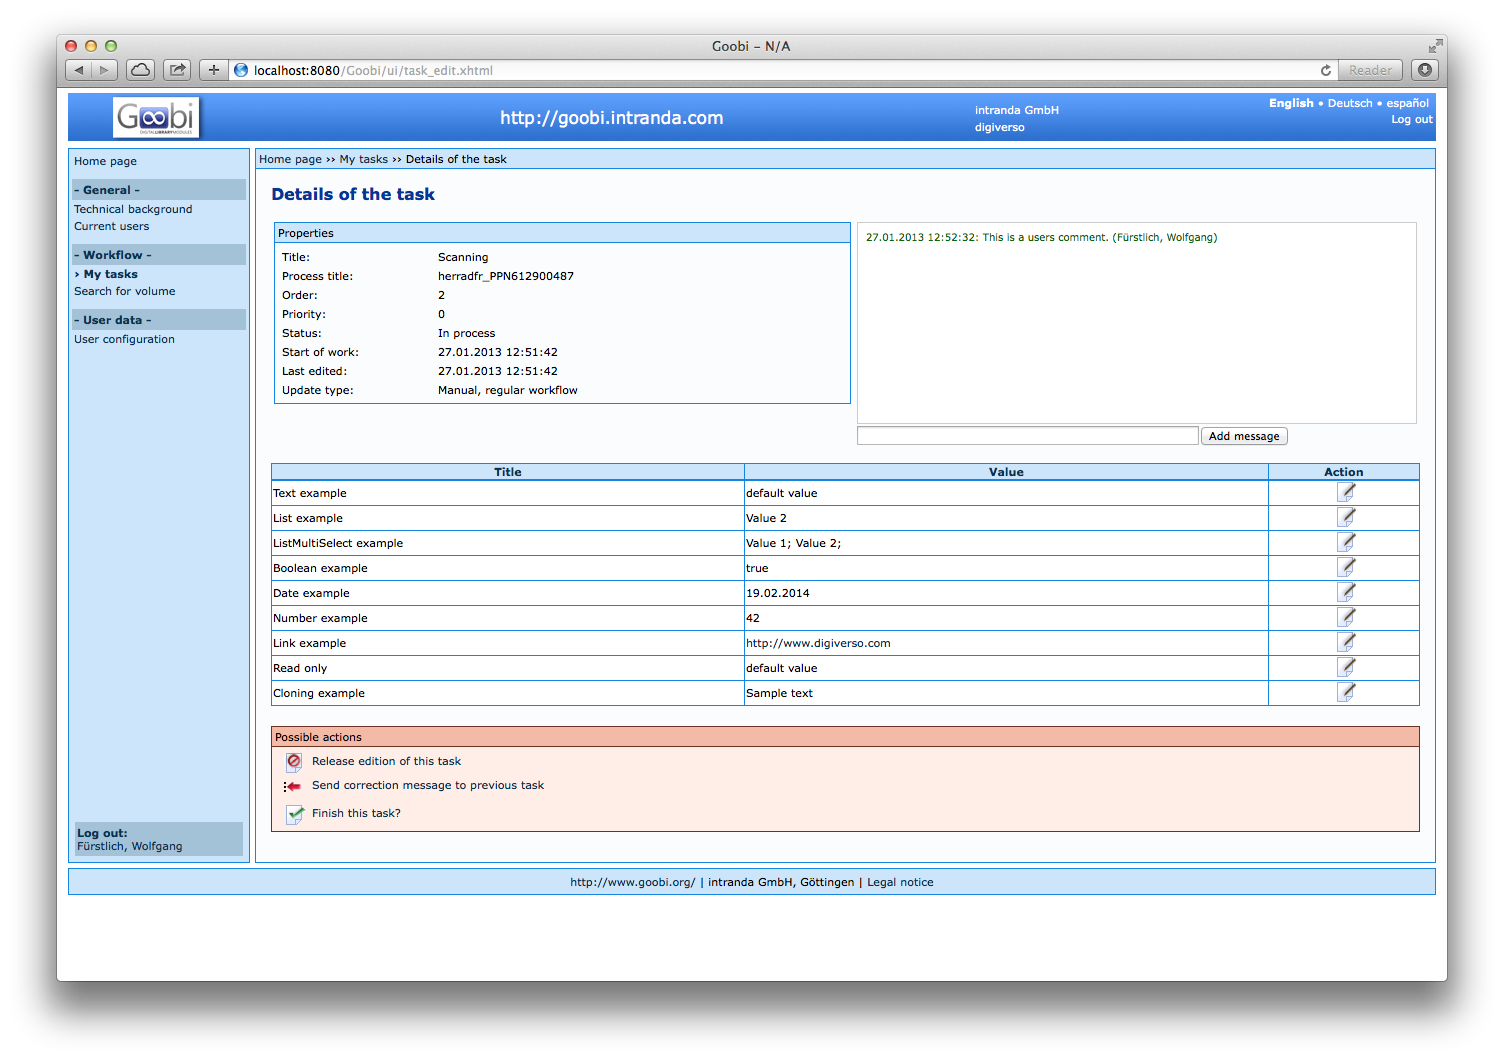Click the Value column header

[1006, 472]
